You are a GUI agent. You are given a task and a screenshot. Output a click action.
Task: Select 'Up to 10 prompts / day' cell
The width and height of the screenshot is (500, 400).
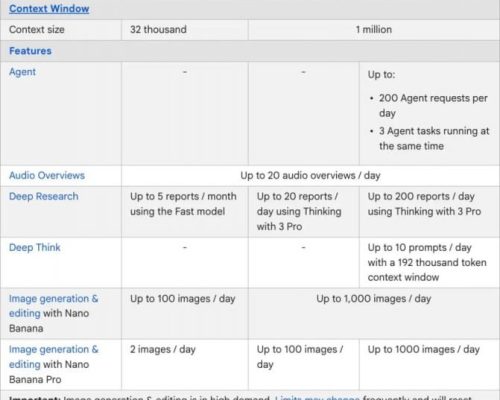pyautogui.click(x=429, y=263)
